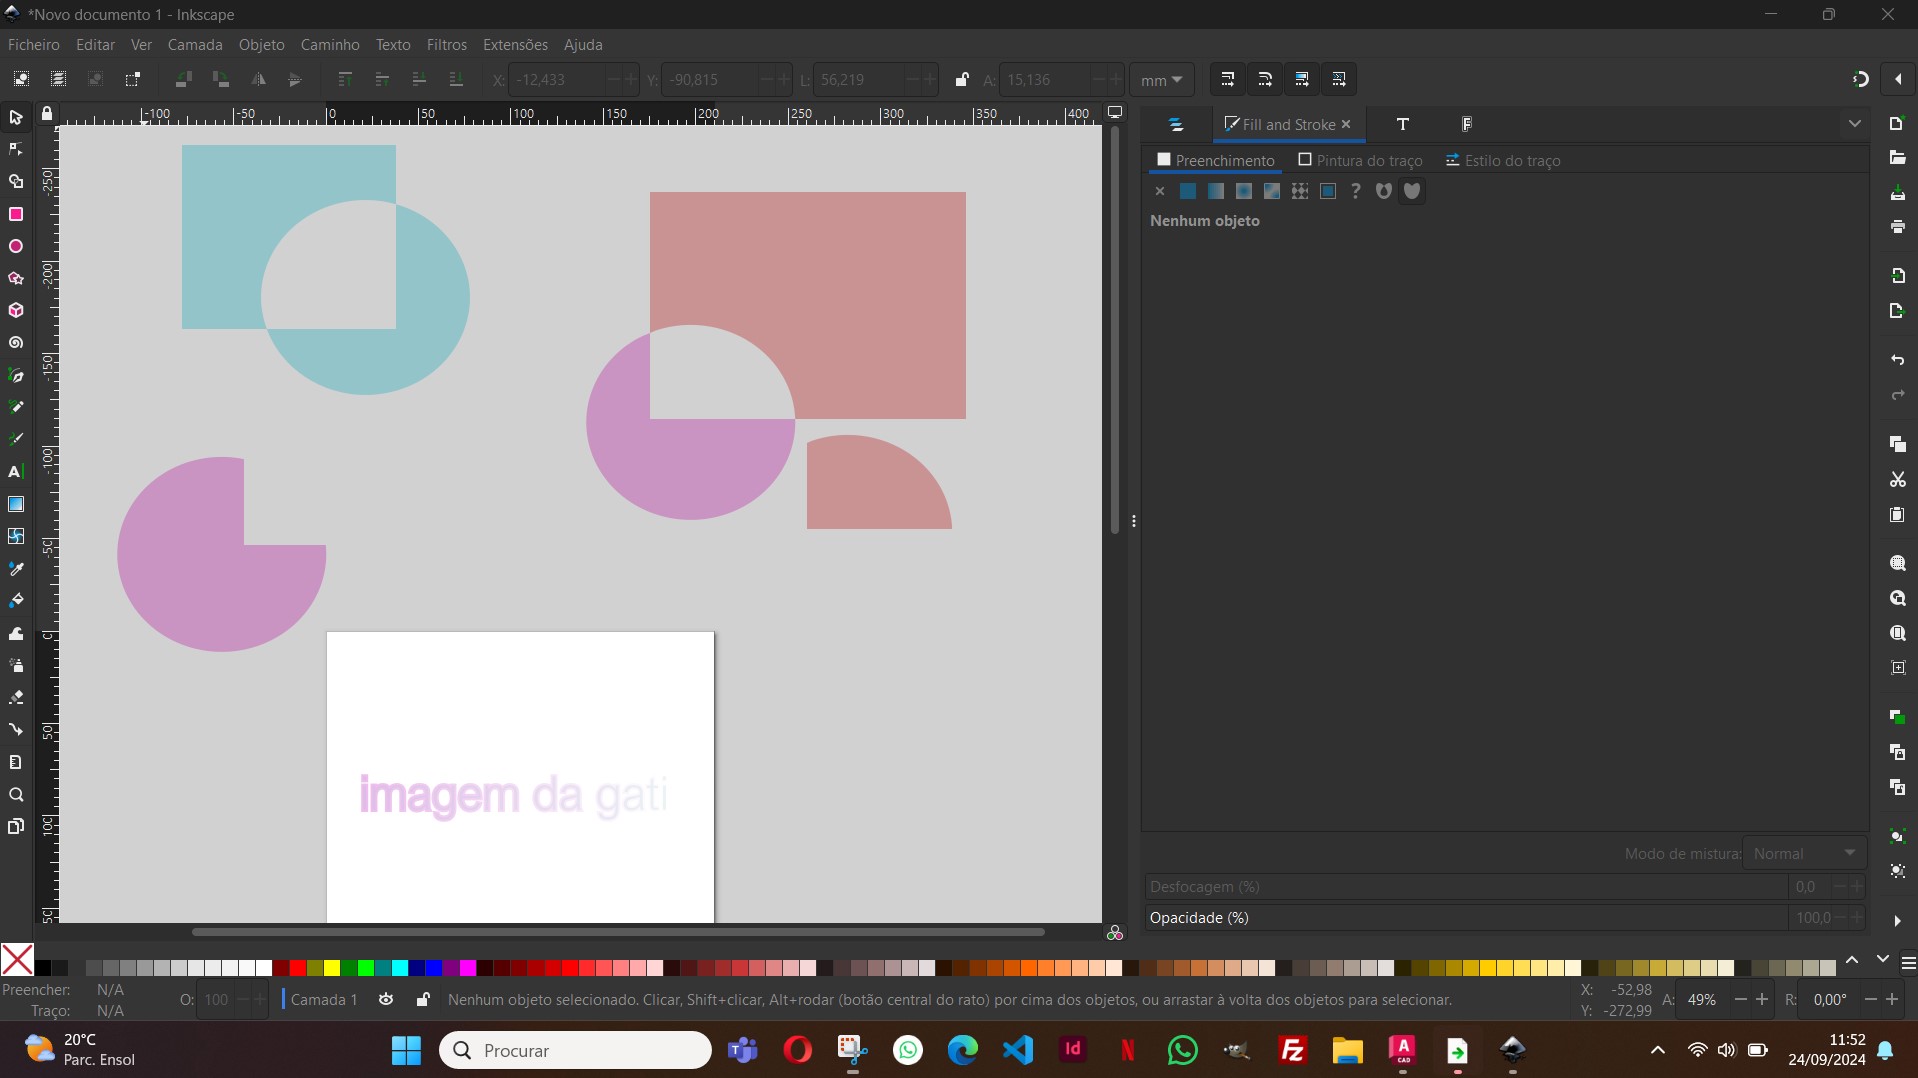Select radial gradient fill type
1918x1078 pixels.
point(1244,191)
